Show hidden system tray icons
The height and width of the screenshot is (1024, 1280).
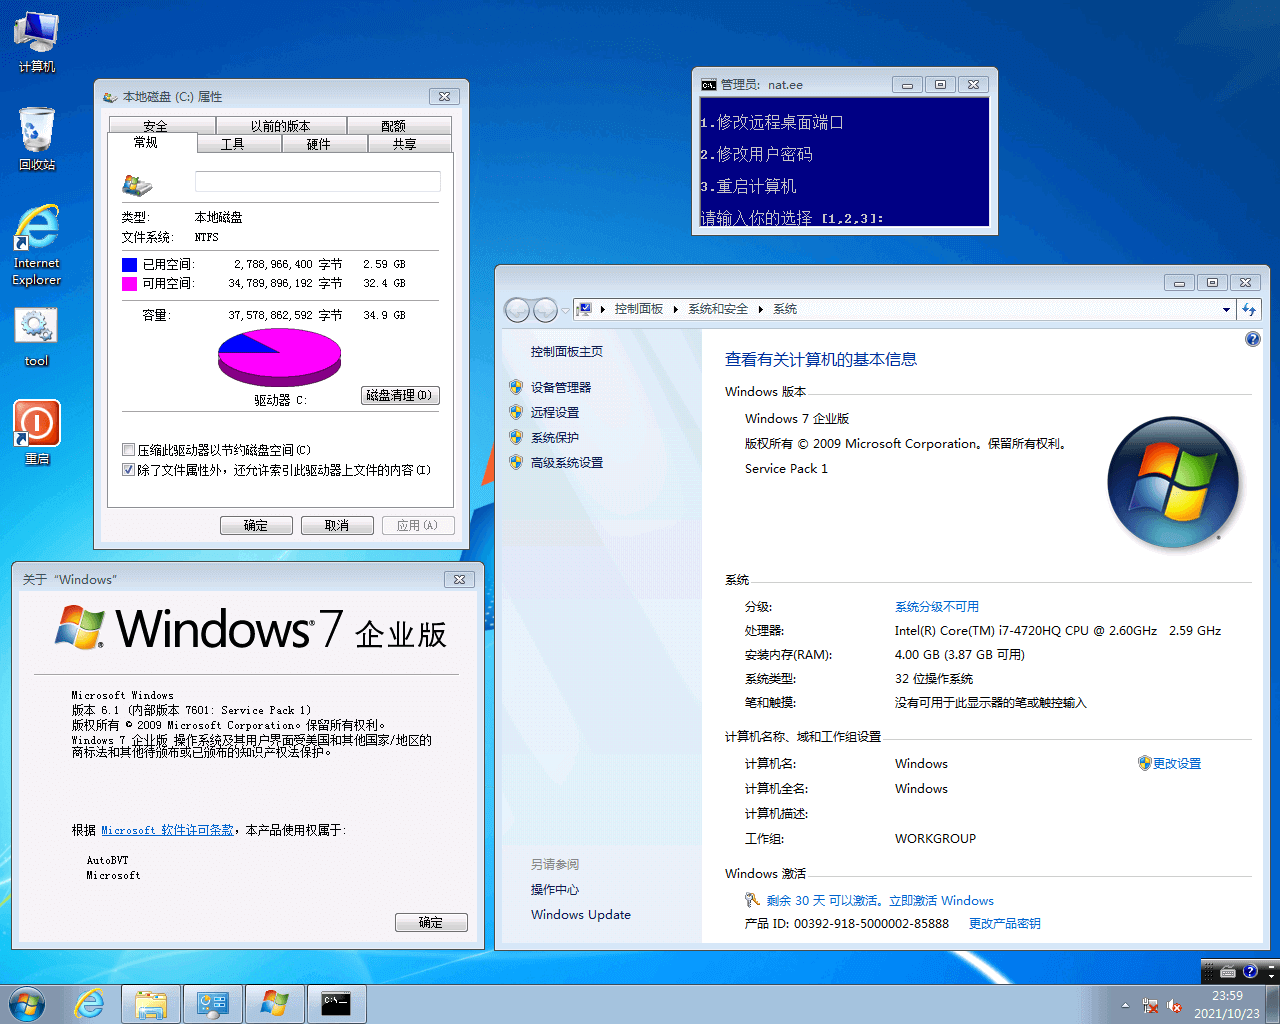click(1125, 1005)
